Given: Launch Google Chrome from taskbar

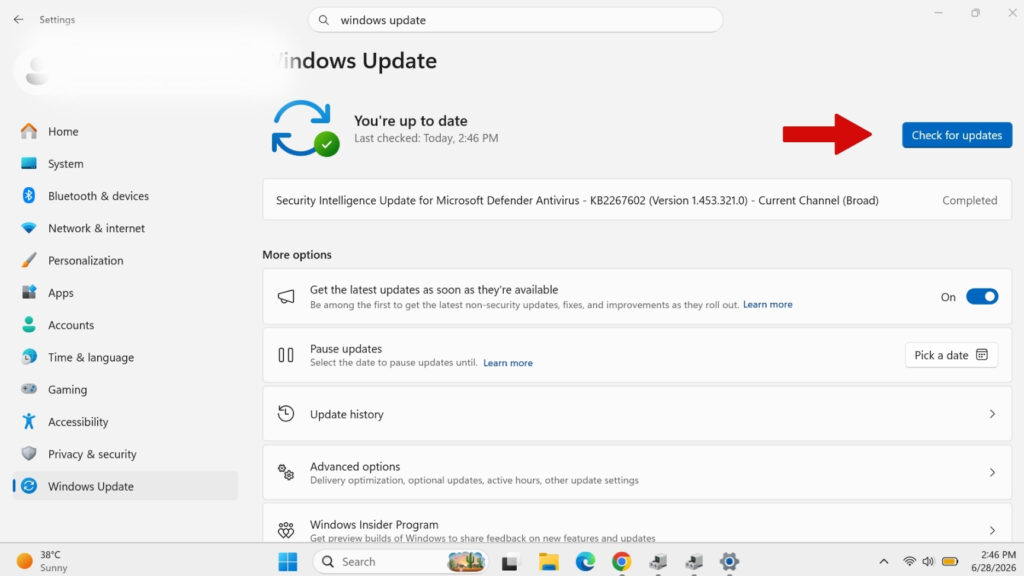Looking at the screenshot, I should 622,562.
